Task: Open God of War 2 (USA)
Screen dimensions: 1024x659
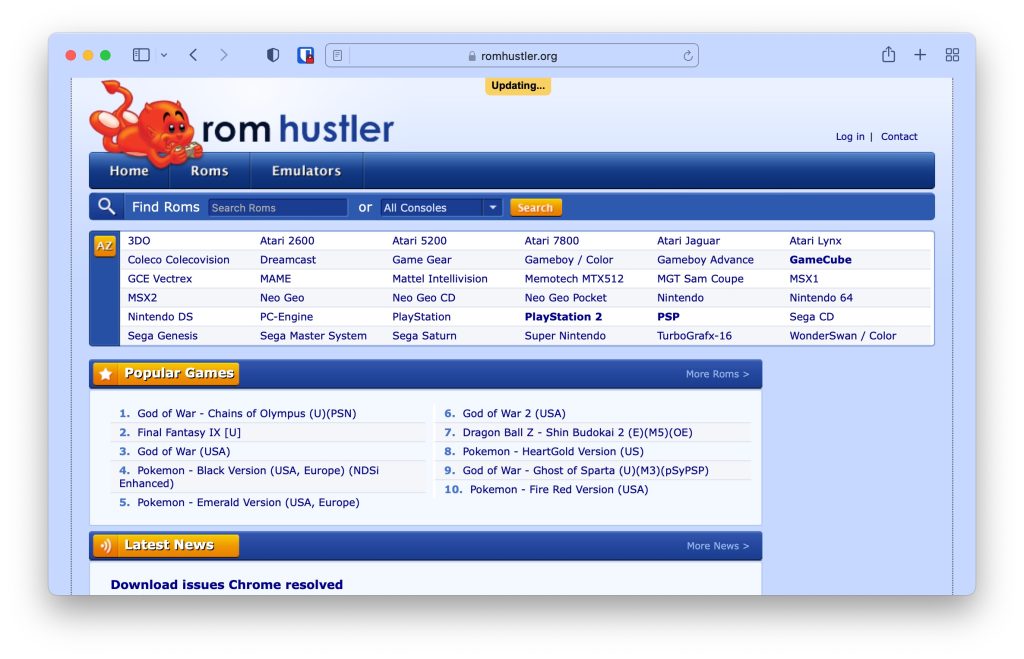Action: point(514,413)
